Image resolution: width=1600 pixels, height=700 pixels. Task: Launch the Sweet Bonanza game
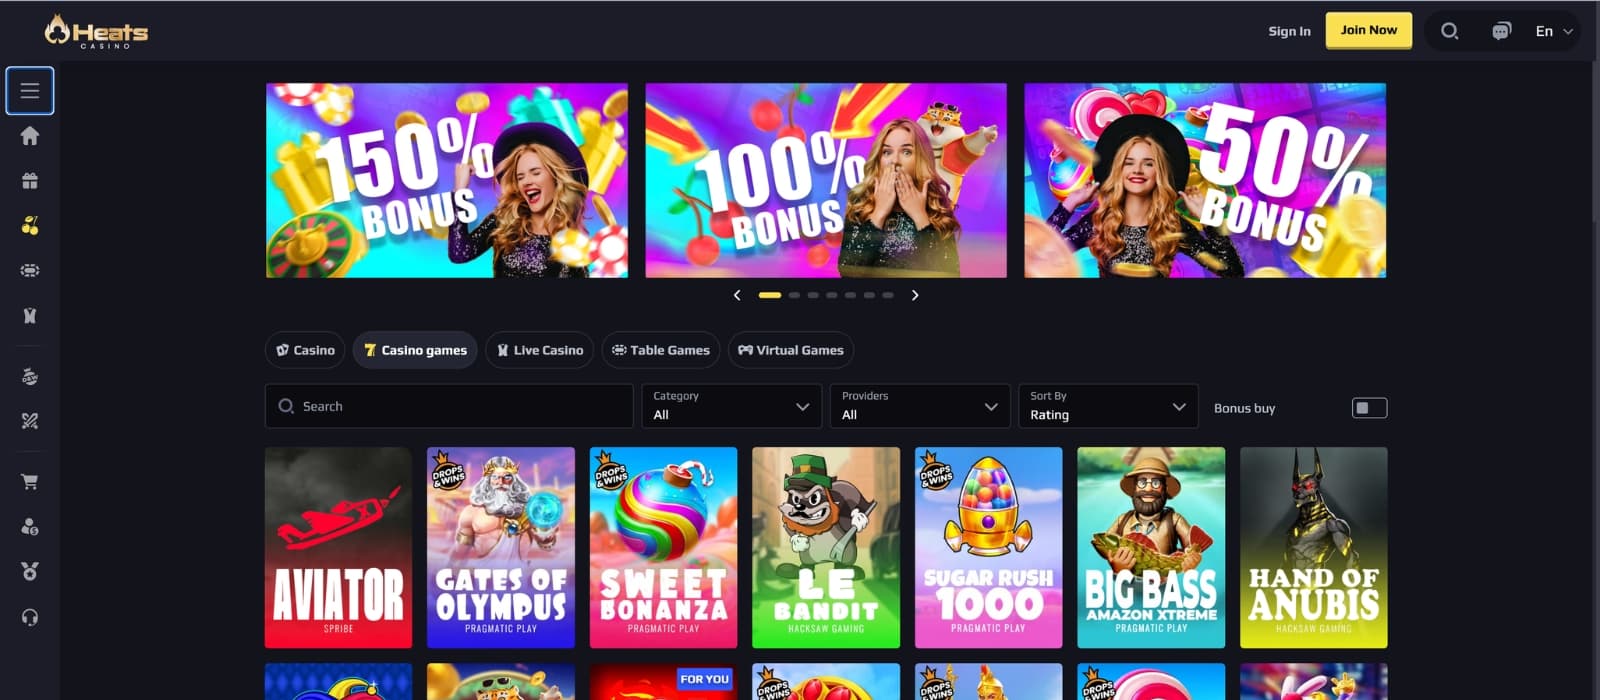click(663, 547)
